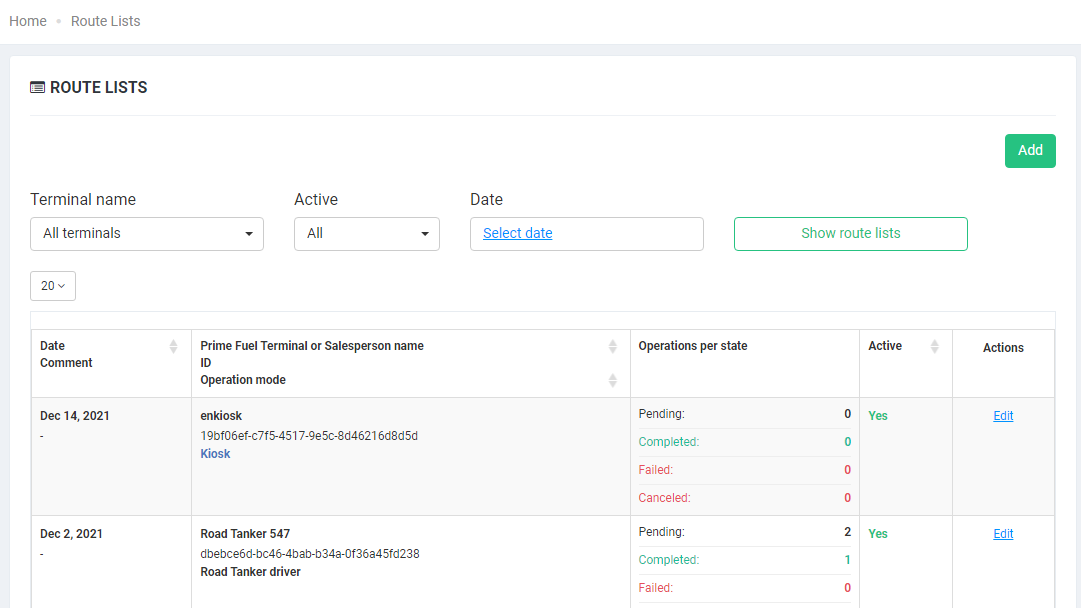Click the Kiosk operation mode link
This screenshot has width=1081, height=608.
(215, 454)
